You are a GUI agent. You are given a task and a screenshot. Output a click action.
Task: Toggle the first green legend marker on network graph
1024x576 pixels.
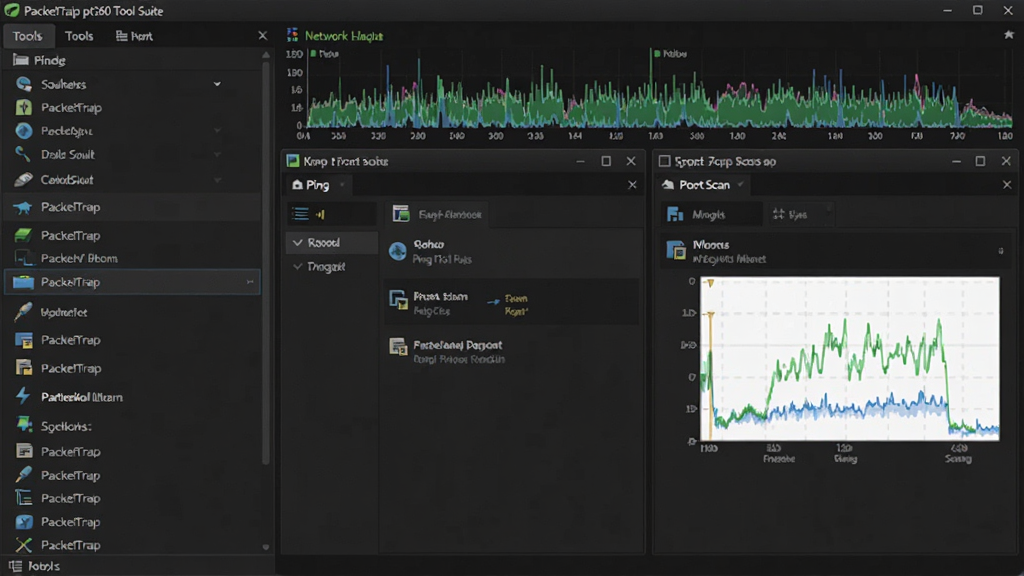(313, 54)
